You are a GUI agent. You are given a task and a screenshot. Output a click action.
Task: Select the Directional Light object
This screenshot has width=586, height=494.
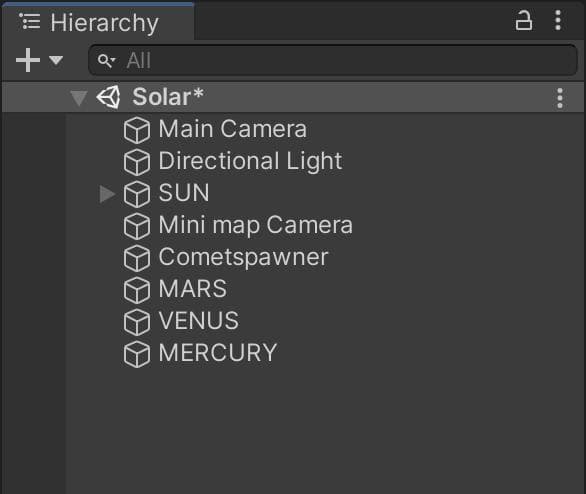pos(250,161)
